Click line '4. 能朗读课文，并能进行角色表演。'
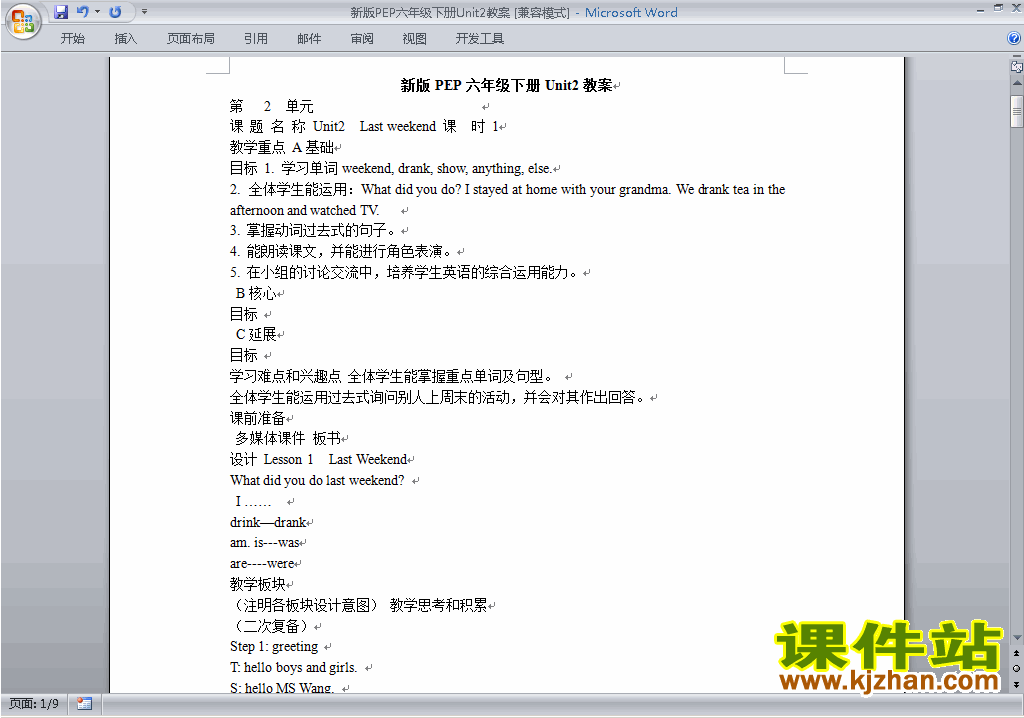Image resolution: width=1024 pixels, height=718 pixels. pyautogui.click(x=341, y=252)
